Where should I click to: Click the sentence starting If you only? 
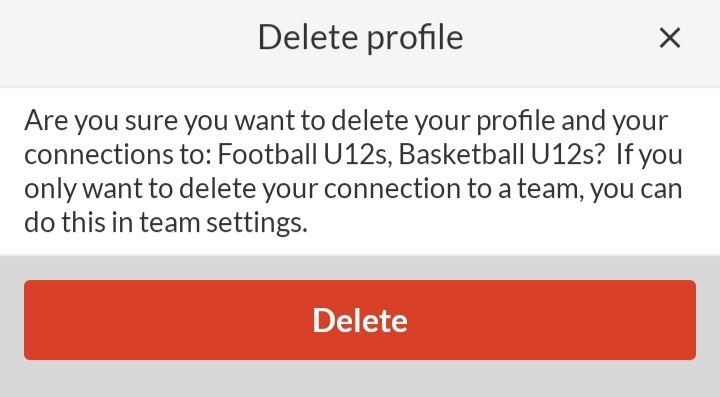[x=353, y=188]
